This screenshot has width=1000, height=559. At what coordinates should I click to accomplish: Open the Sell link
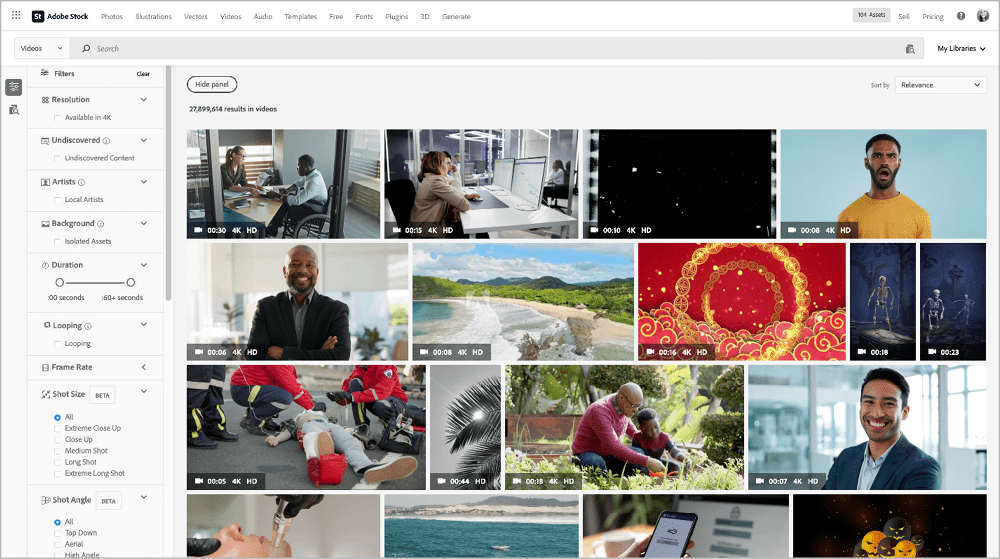pos(904,17)
